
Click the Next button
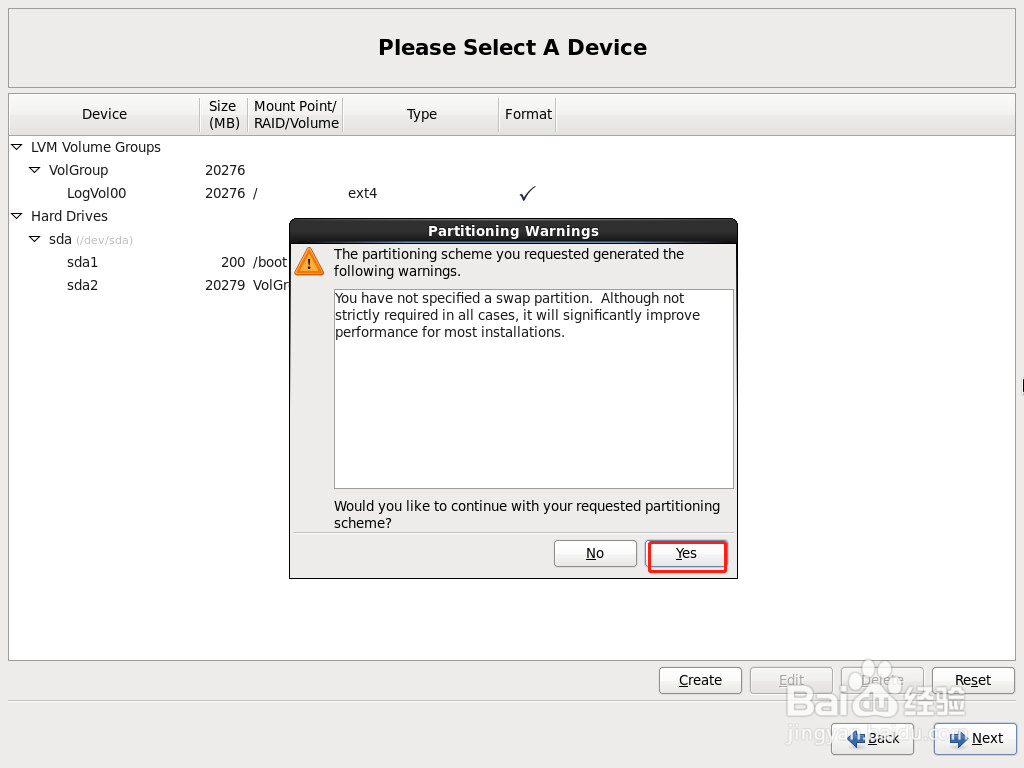pos(975,739)
